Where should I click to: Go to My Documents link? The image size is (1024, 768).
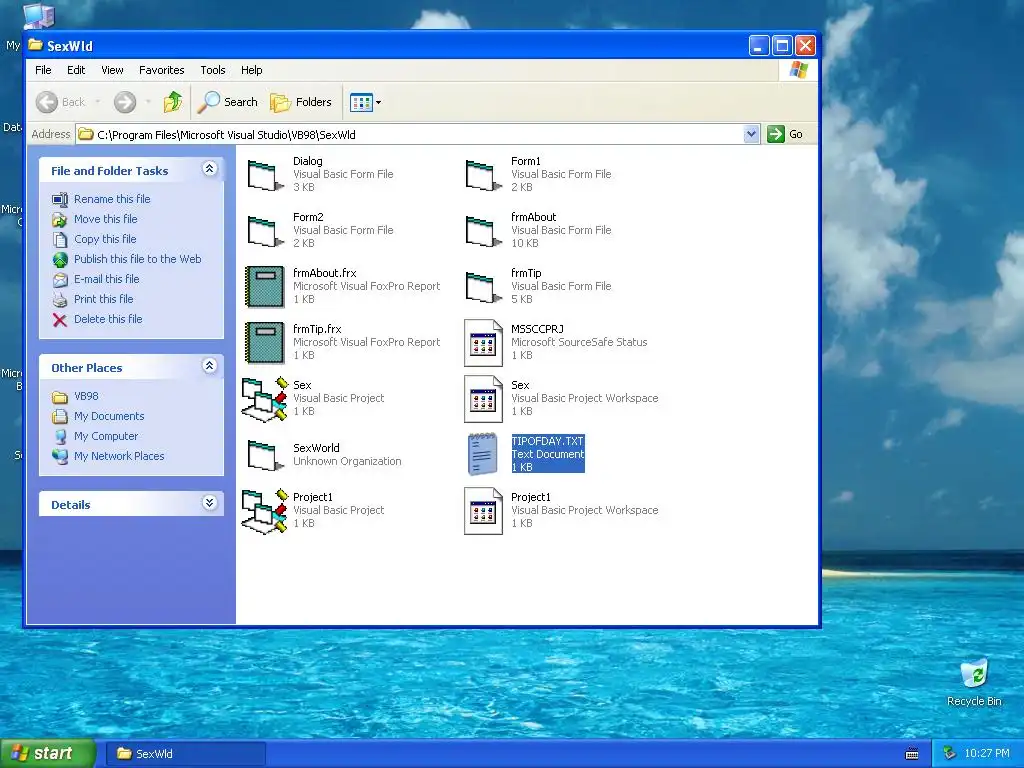(109, 417)
